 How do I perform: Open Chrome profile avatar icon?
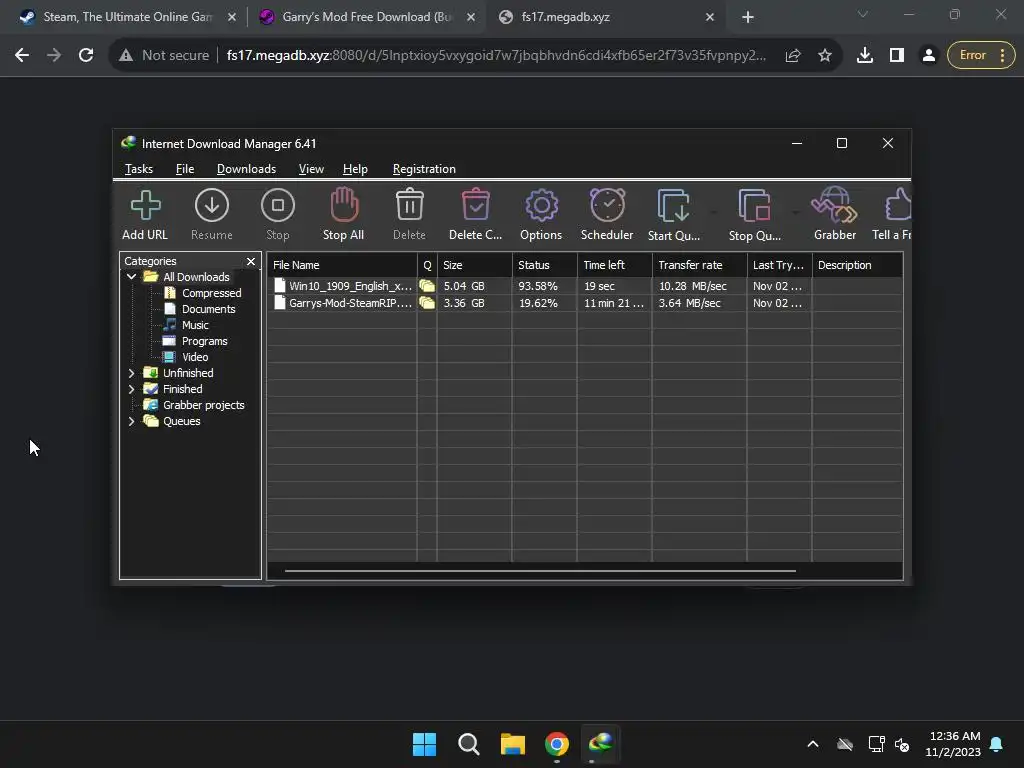(929, 56)
